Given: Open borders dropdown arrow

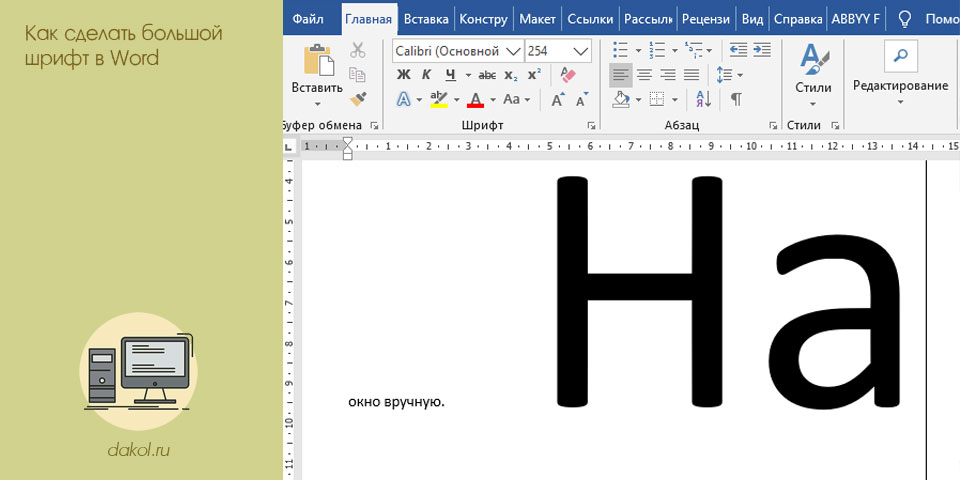Looking at the screenshot, I should 675,100.
